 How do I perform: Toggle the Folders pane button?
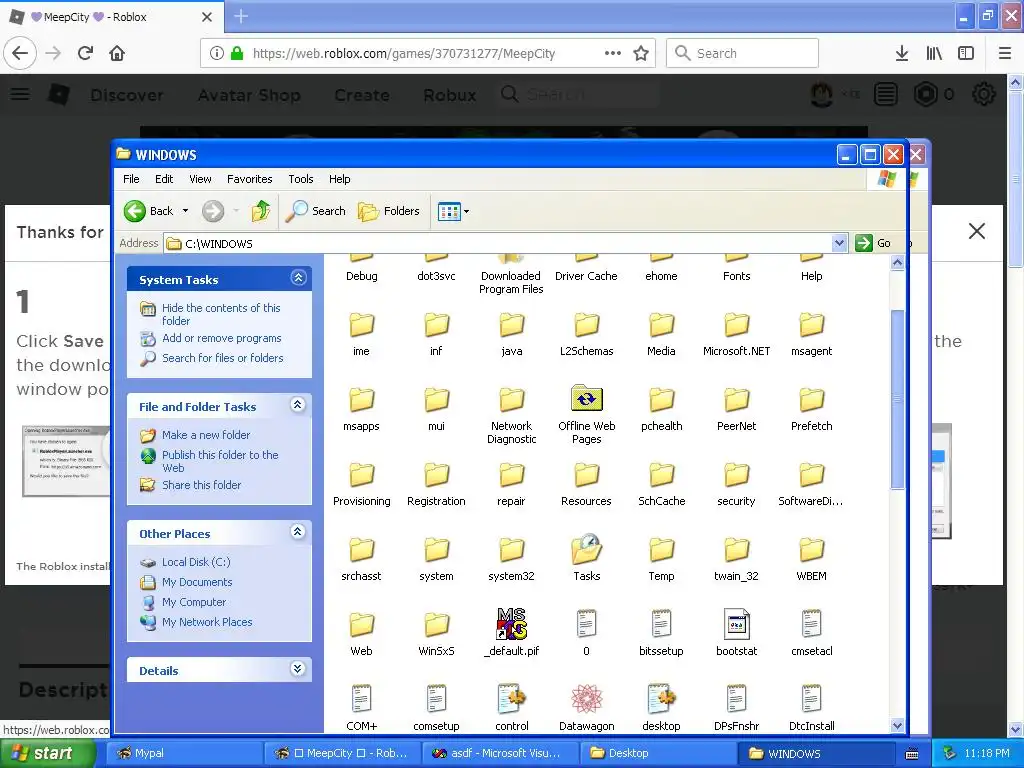[389, 211]
